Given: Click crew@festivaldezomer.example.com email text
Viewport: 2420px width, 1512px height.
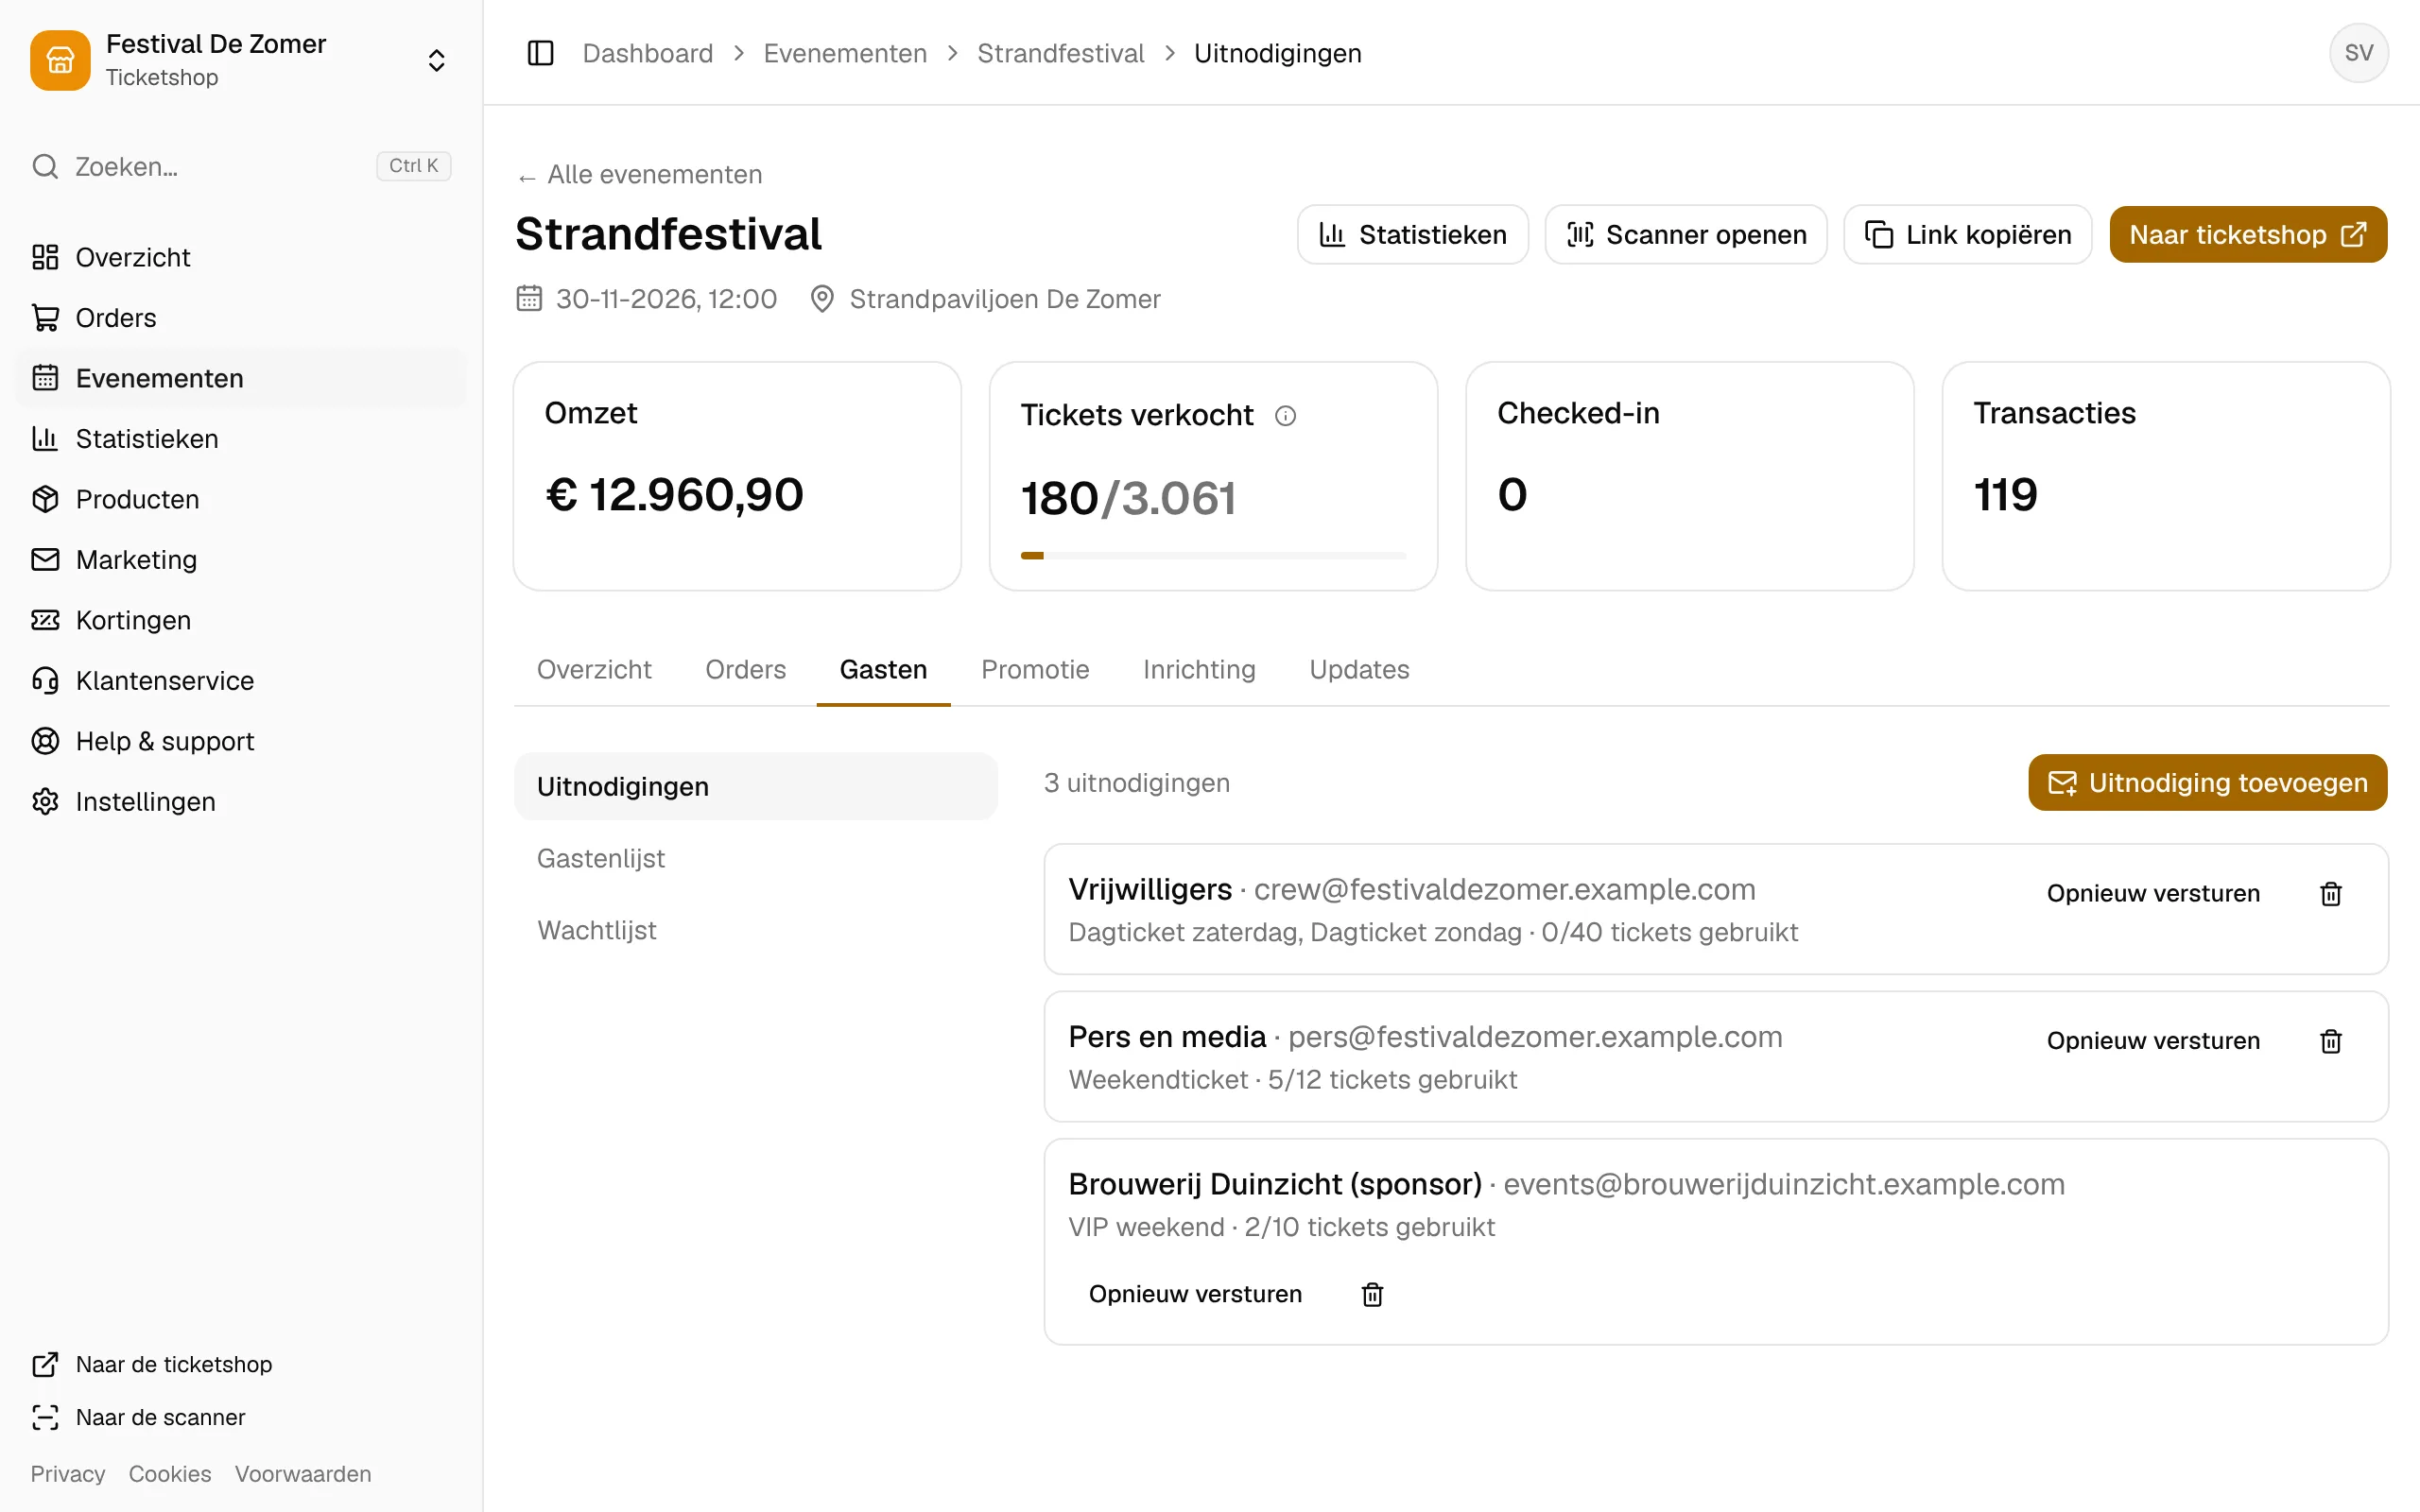Looking at the screenshot, I should (1504, 889).
